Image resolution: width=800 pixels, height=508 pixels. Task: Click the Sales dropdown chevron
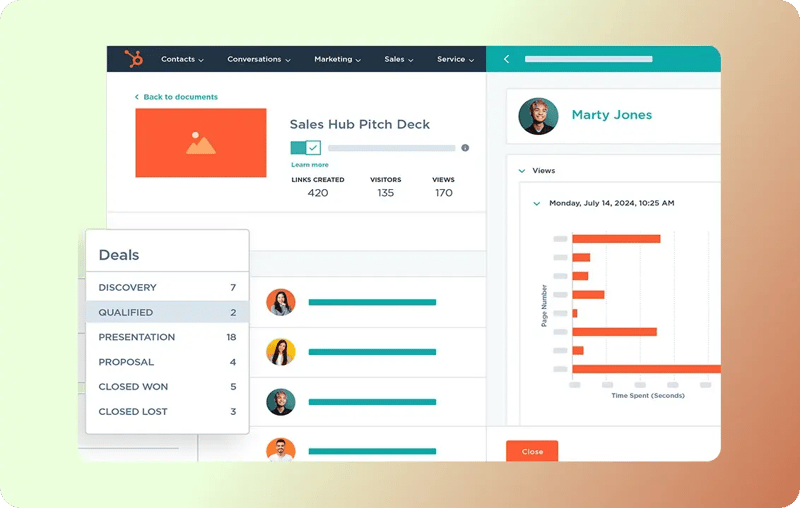[411, 60]
